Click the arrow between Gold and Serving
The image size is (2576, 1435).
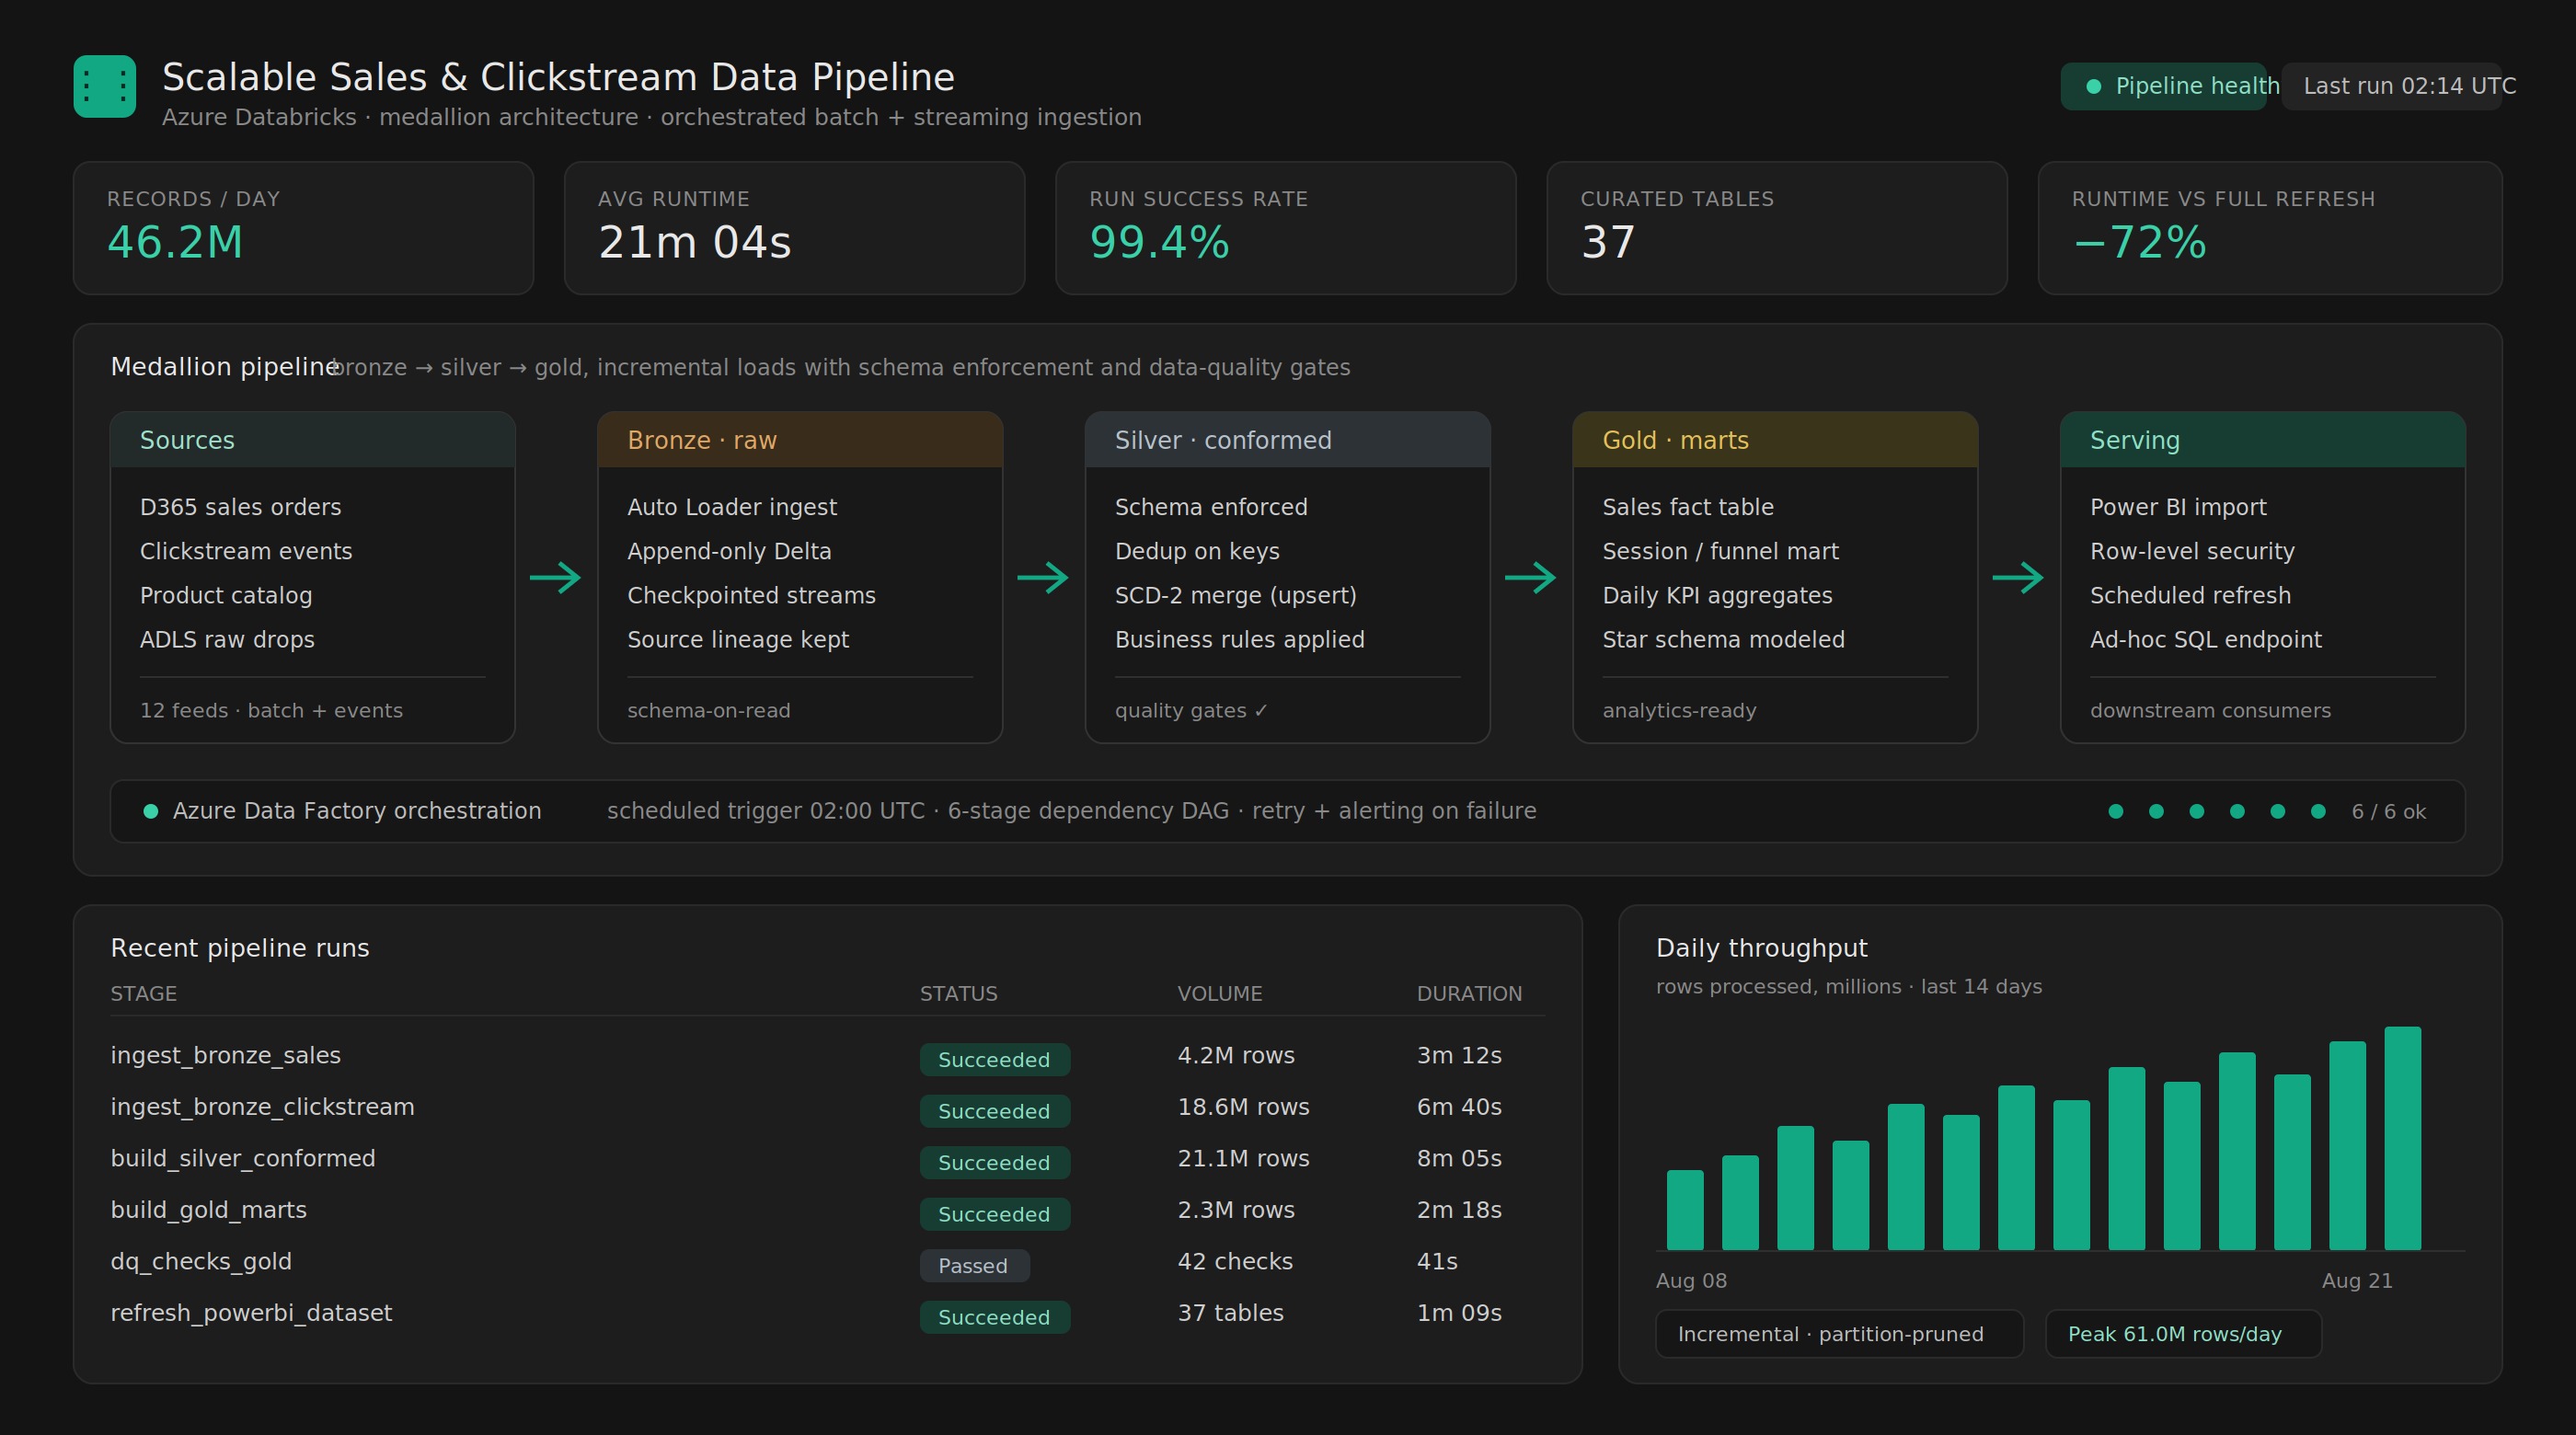[x=2018, y=578]
